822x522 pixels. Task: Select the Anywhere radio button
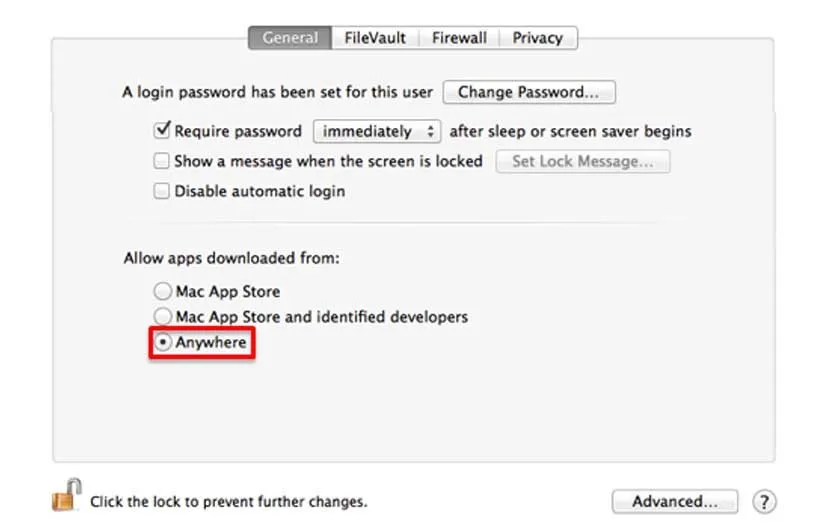click(162, 342)
